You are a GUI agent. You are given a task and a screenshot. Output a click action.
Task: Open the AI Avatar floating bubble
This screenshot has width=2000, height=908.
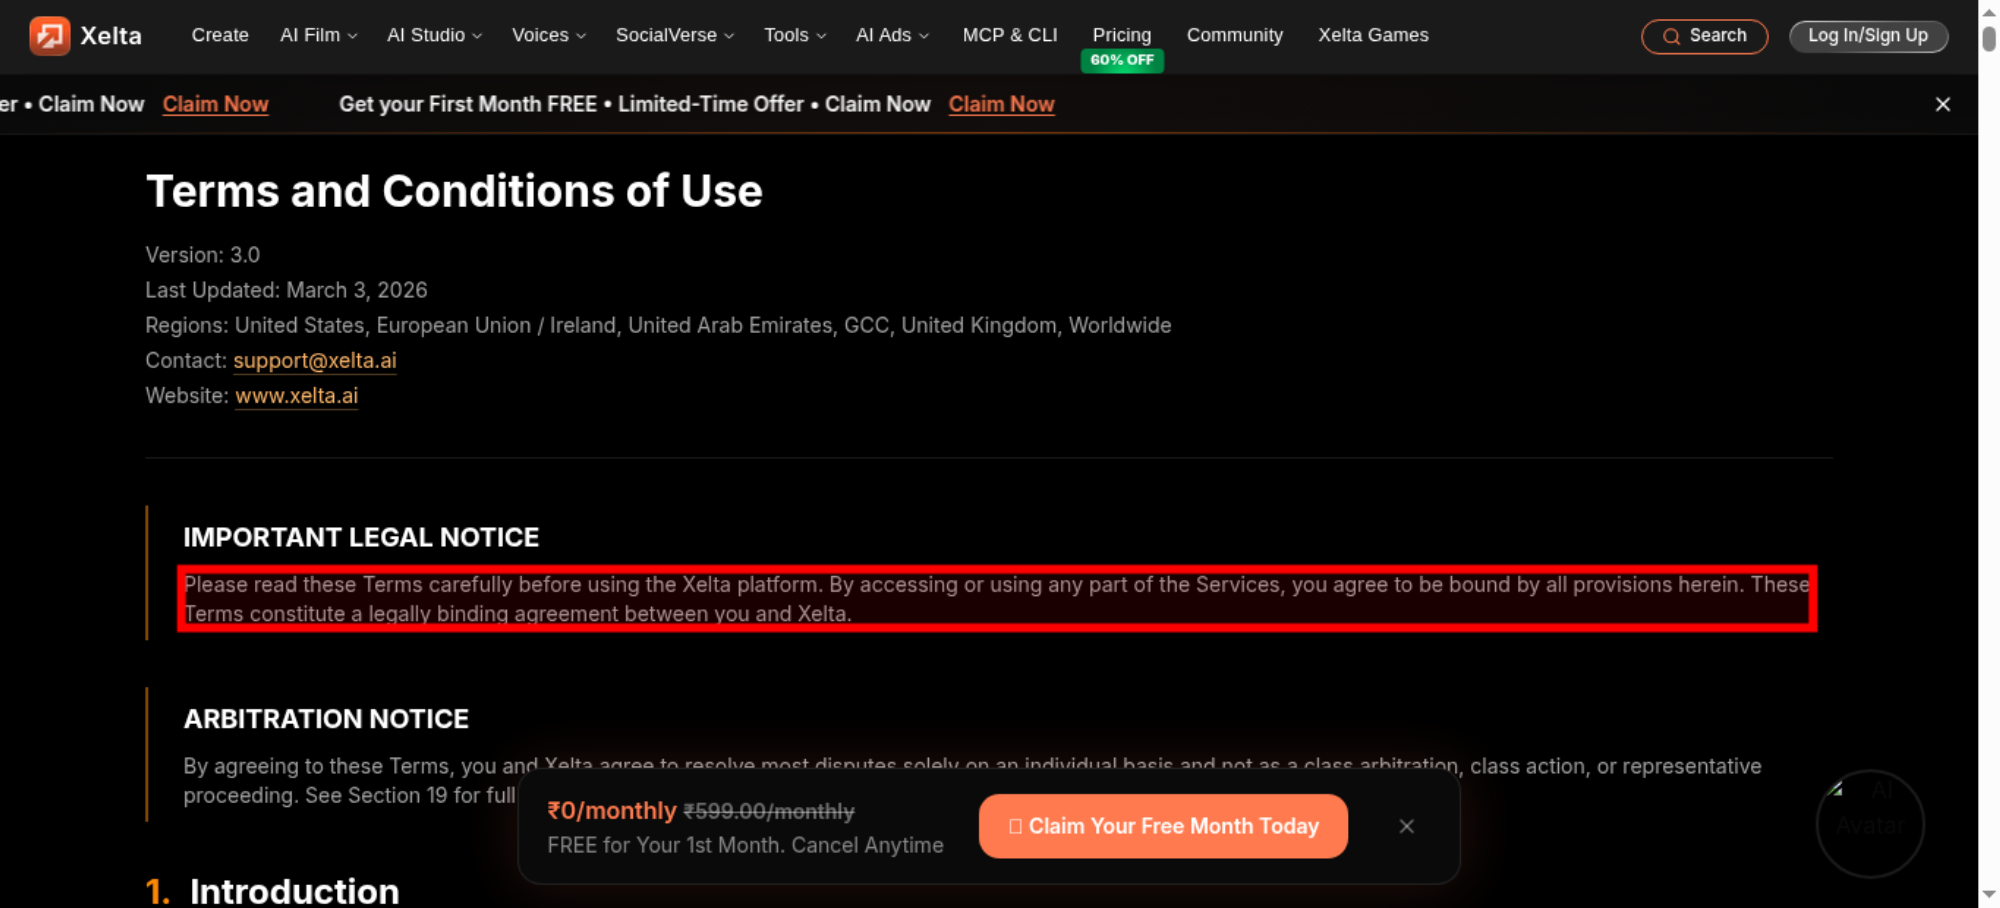click(x=1870, y=824)
